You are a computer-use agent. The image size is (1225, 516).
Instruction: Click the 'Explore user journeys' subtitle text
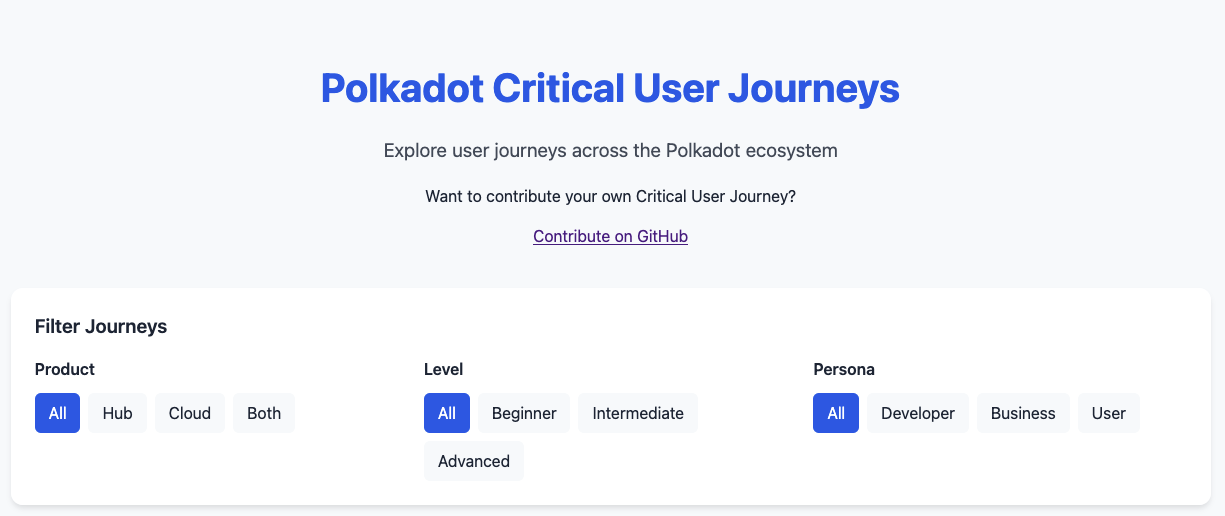(610, 151)
